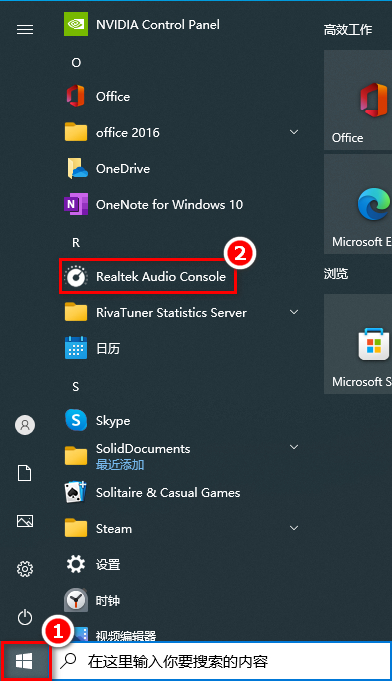Open the Steam folder icon
The width and height of the screenshot is (392, 681).
[x=76, y=529]
